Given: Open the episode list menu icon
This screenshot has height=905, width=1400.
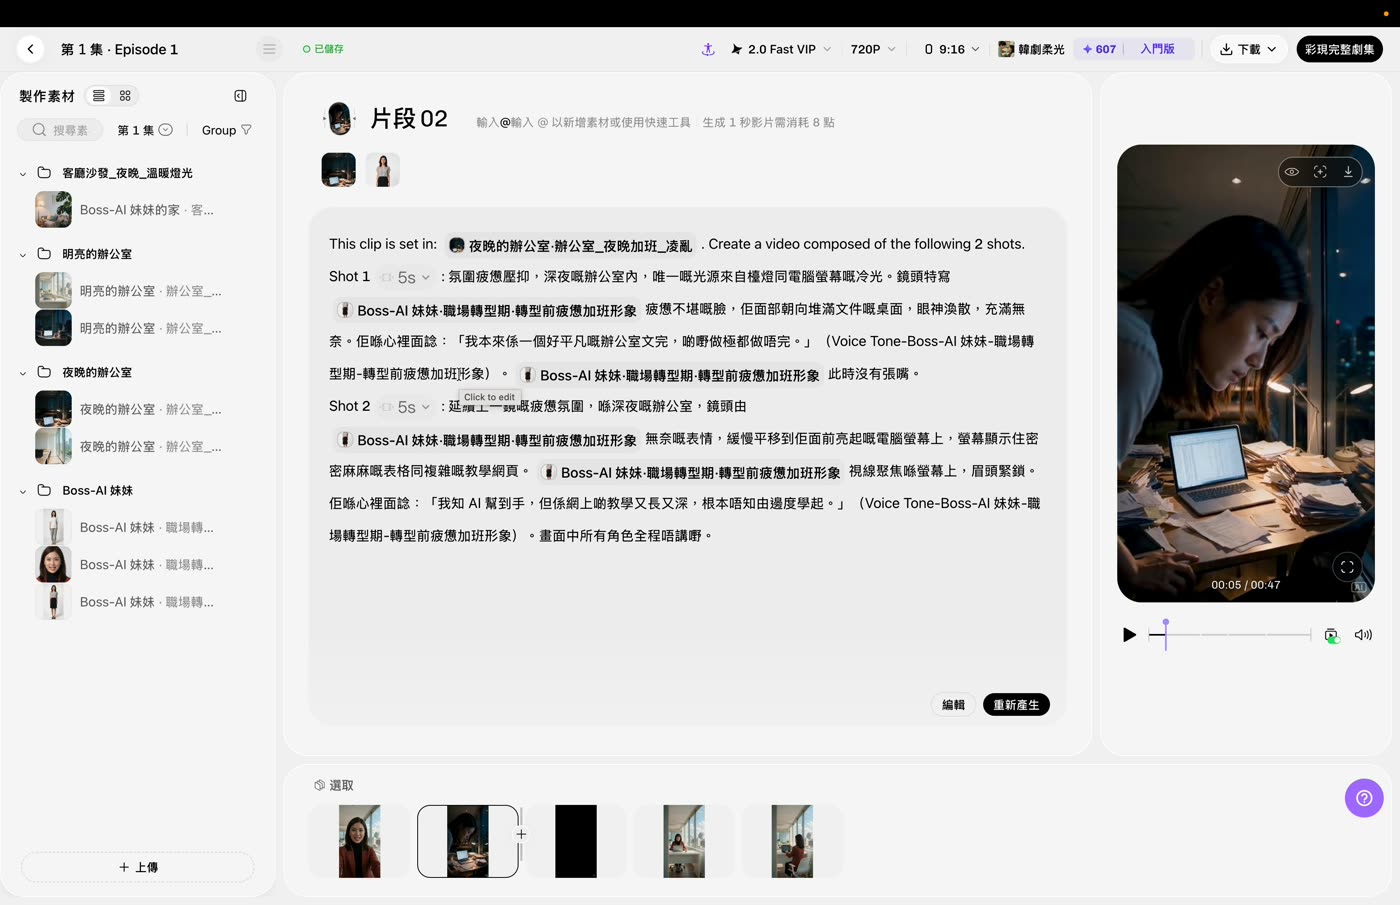Looking at the screenshot, I should [269, 49].
